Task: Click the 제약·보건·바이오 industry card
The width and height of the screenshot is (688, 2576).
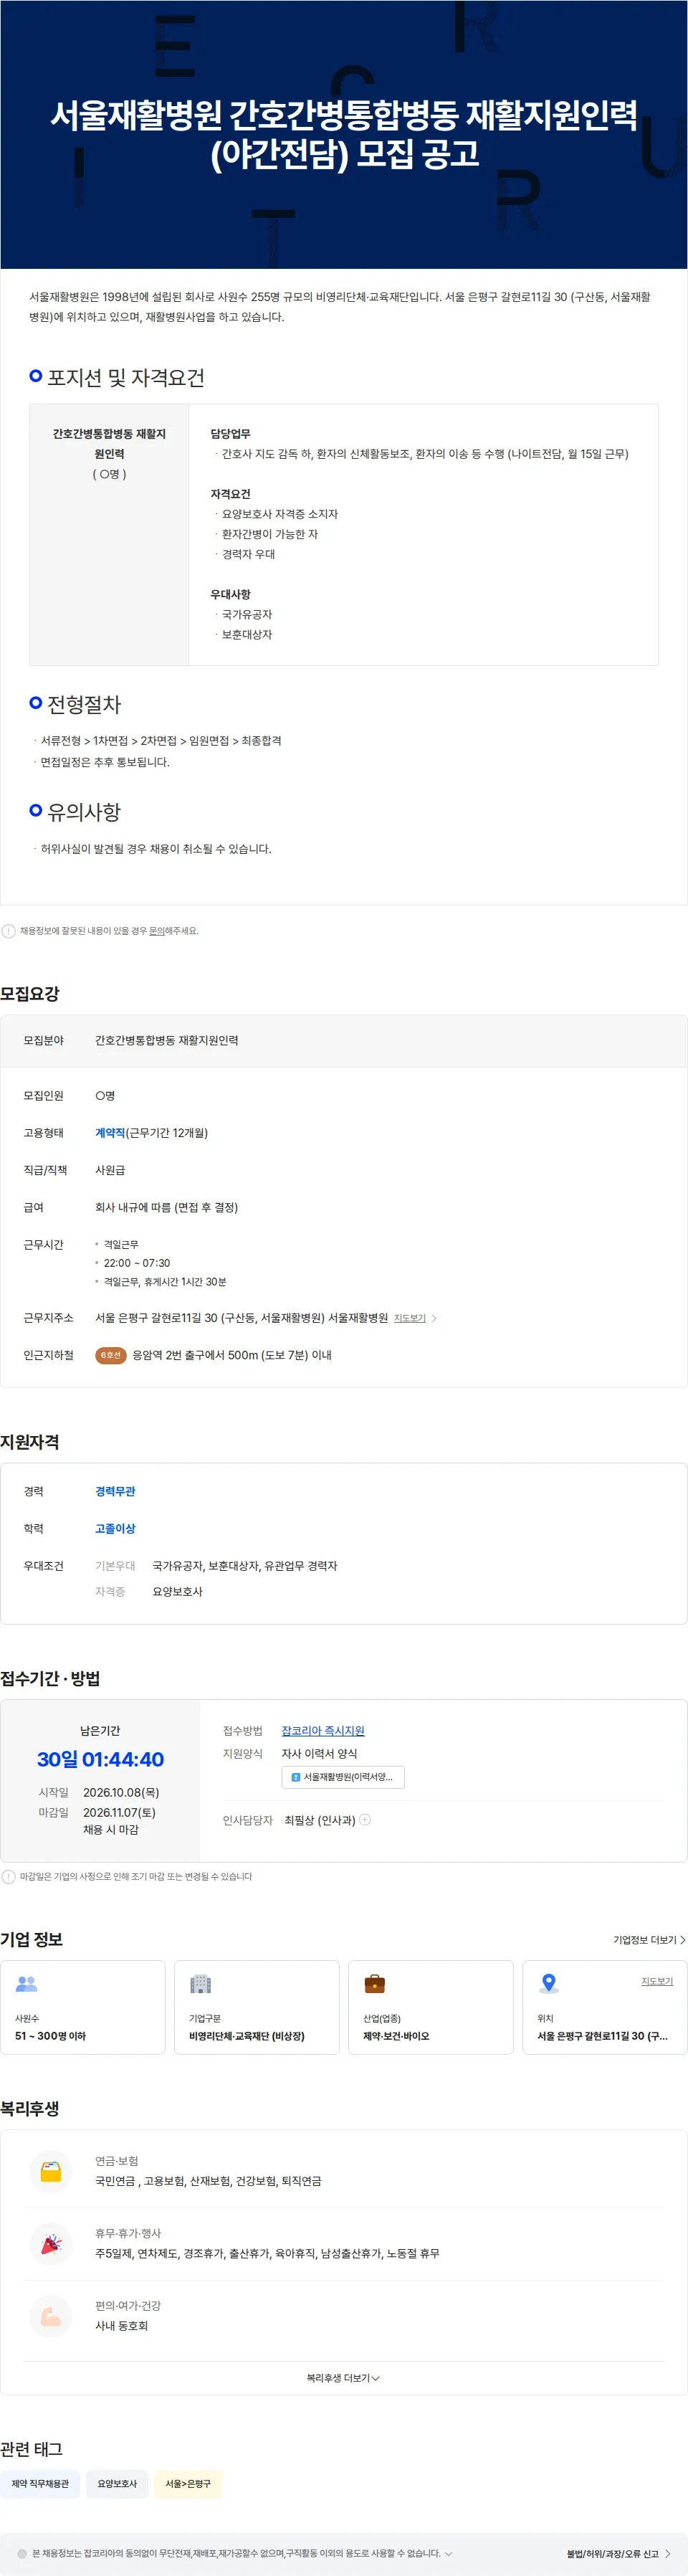Action: [x=431, y=2007]
